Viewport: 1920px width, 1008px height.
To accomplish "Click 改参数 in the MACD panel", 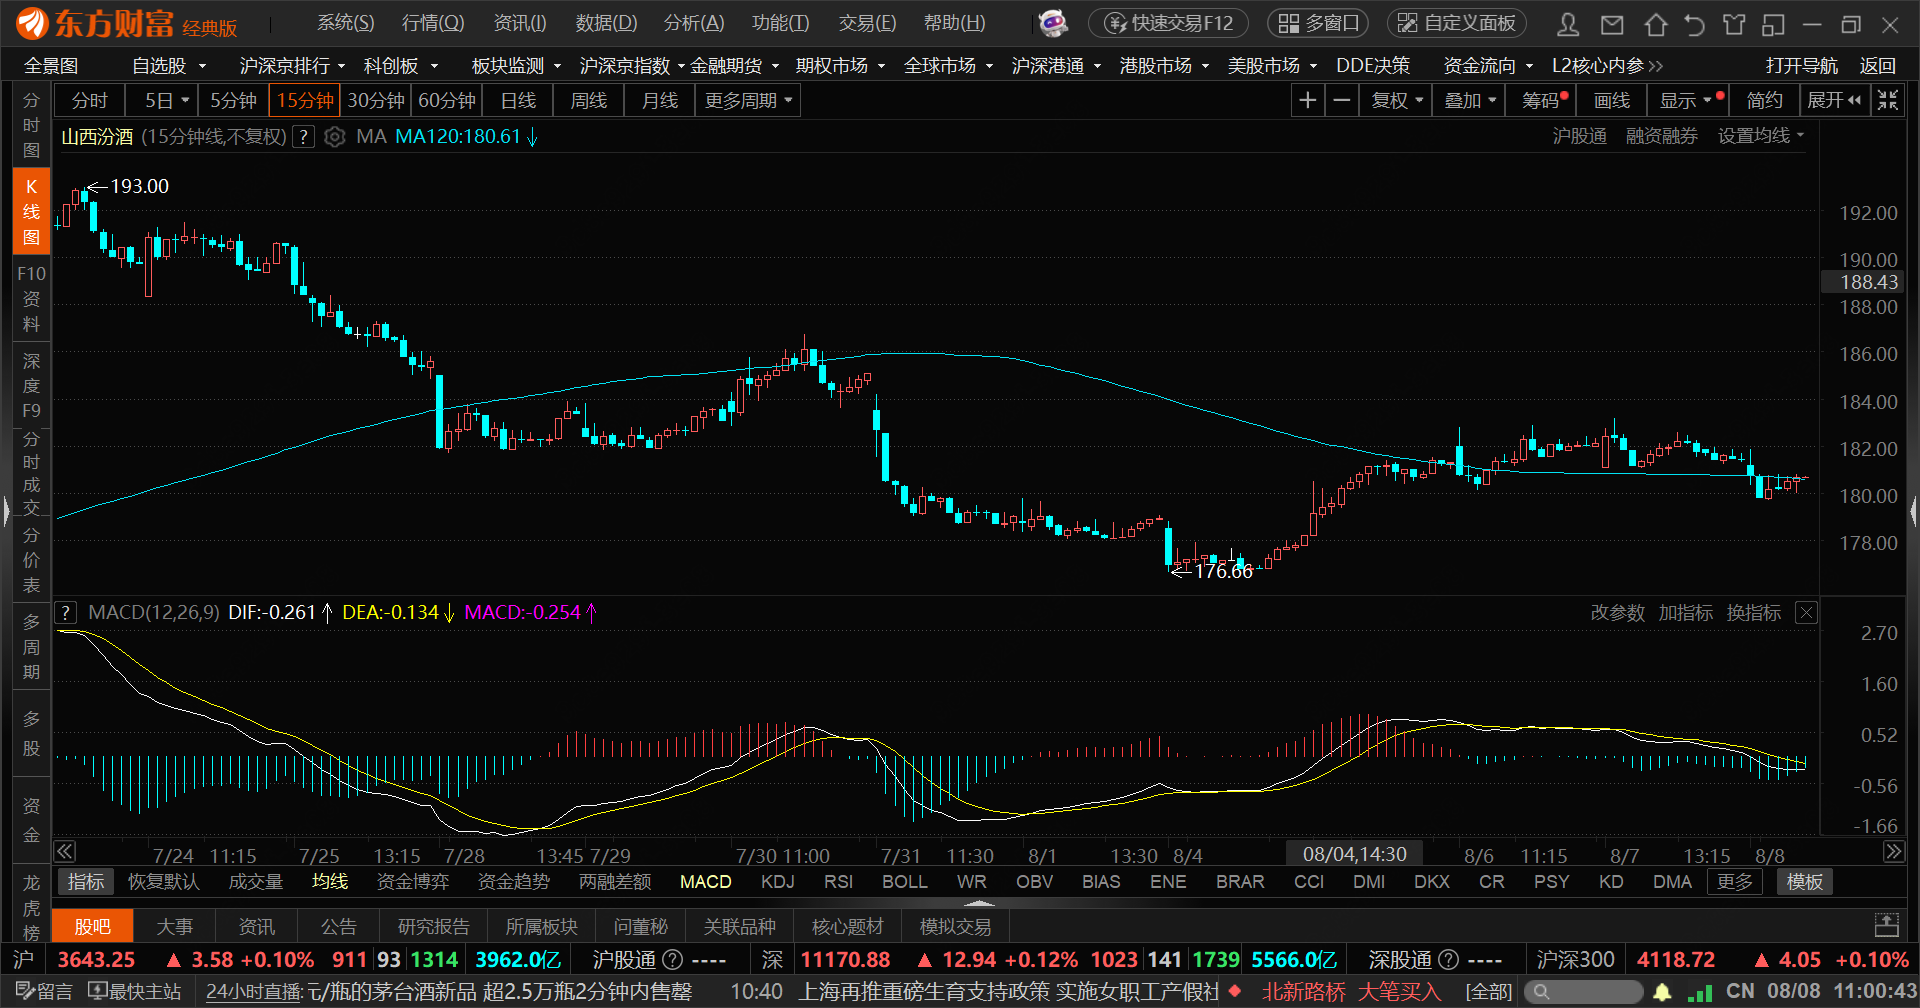I will pos(1617,613).
